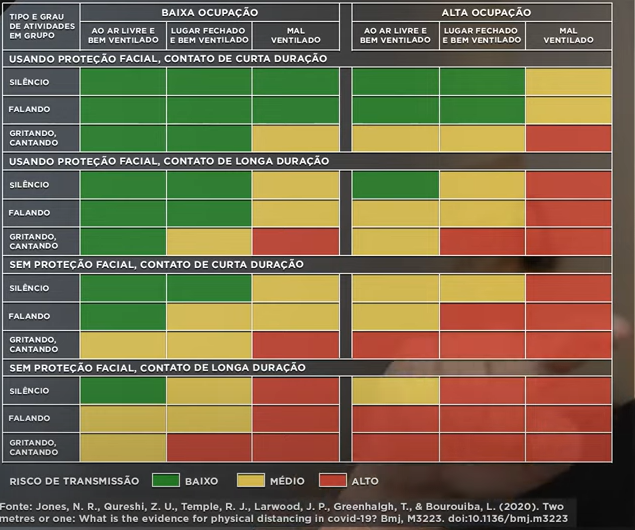
Task: Select the BAIXA OCUPAÇÃO header
Action: 209,13
